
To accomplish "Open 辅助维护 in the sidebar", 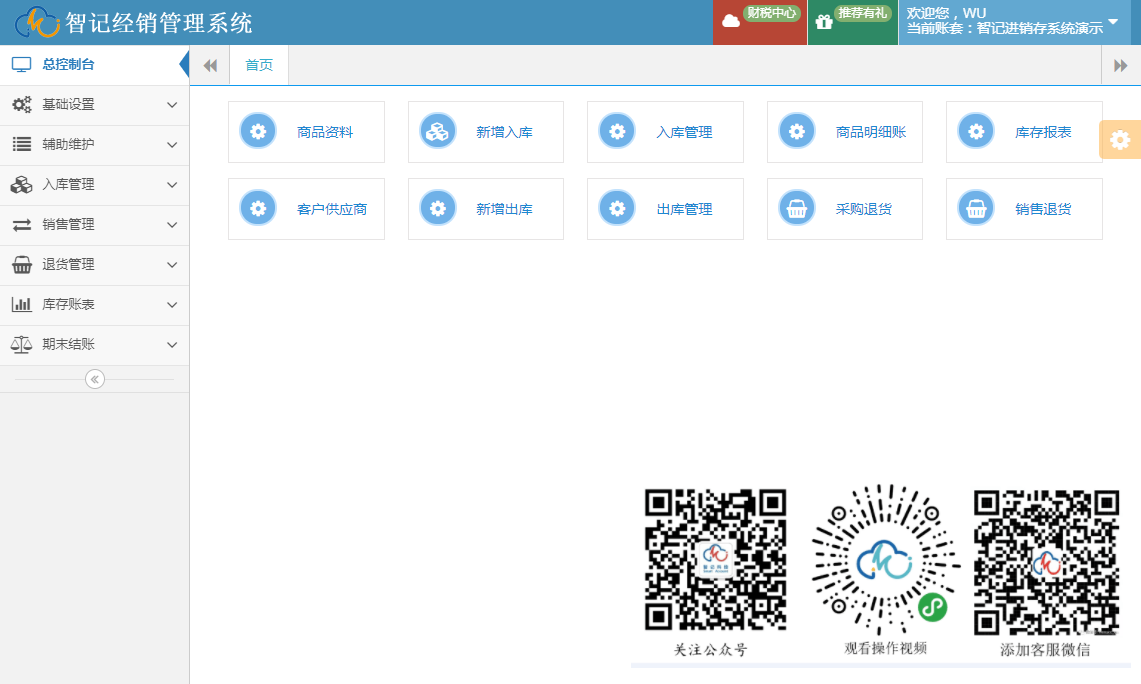I will [95, 145].
